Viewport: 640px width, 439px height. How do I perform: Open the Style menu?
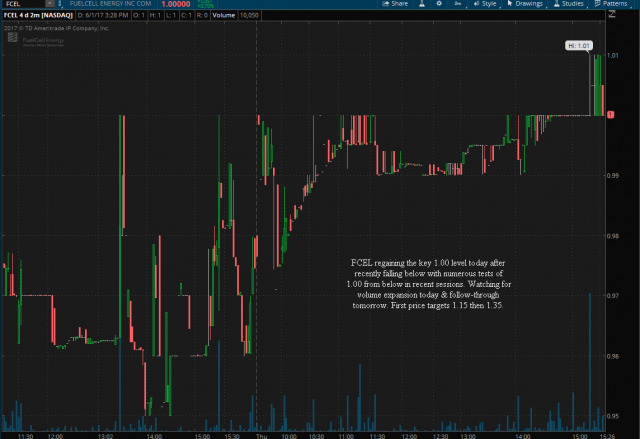coord(485,5)
